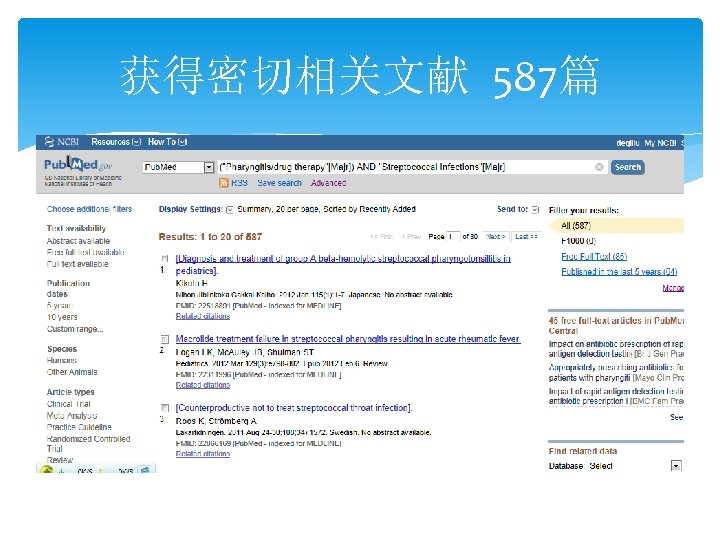Open Impact on antibiotic prescription article
This screenshot has height=540, width=720.
coord(616,349)
